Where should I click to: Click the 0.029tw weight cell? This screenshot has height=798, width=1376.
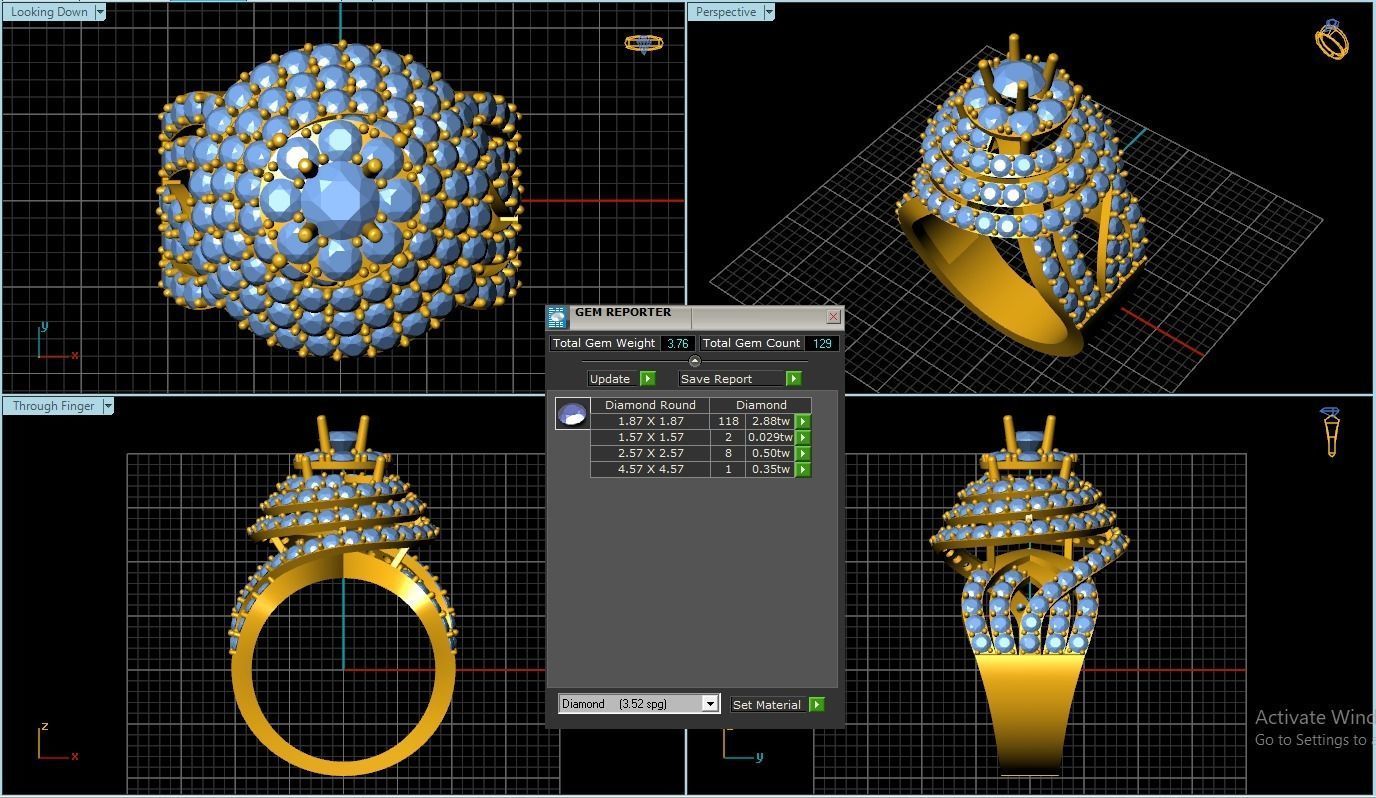point(770,437)
